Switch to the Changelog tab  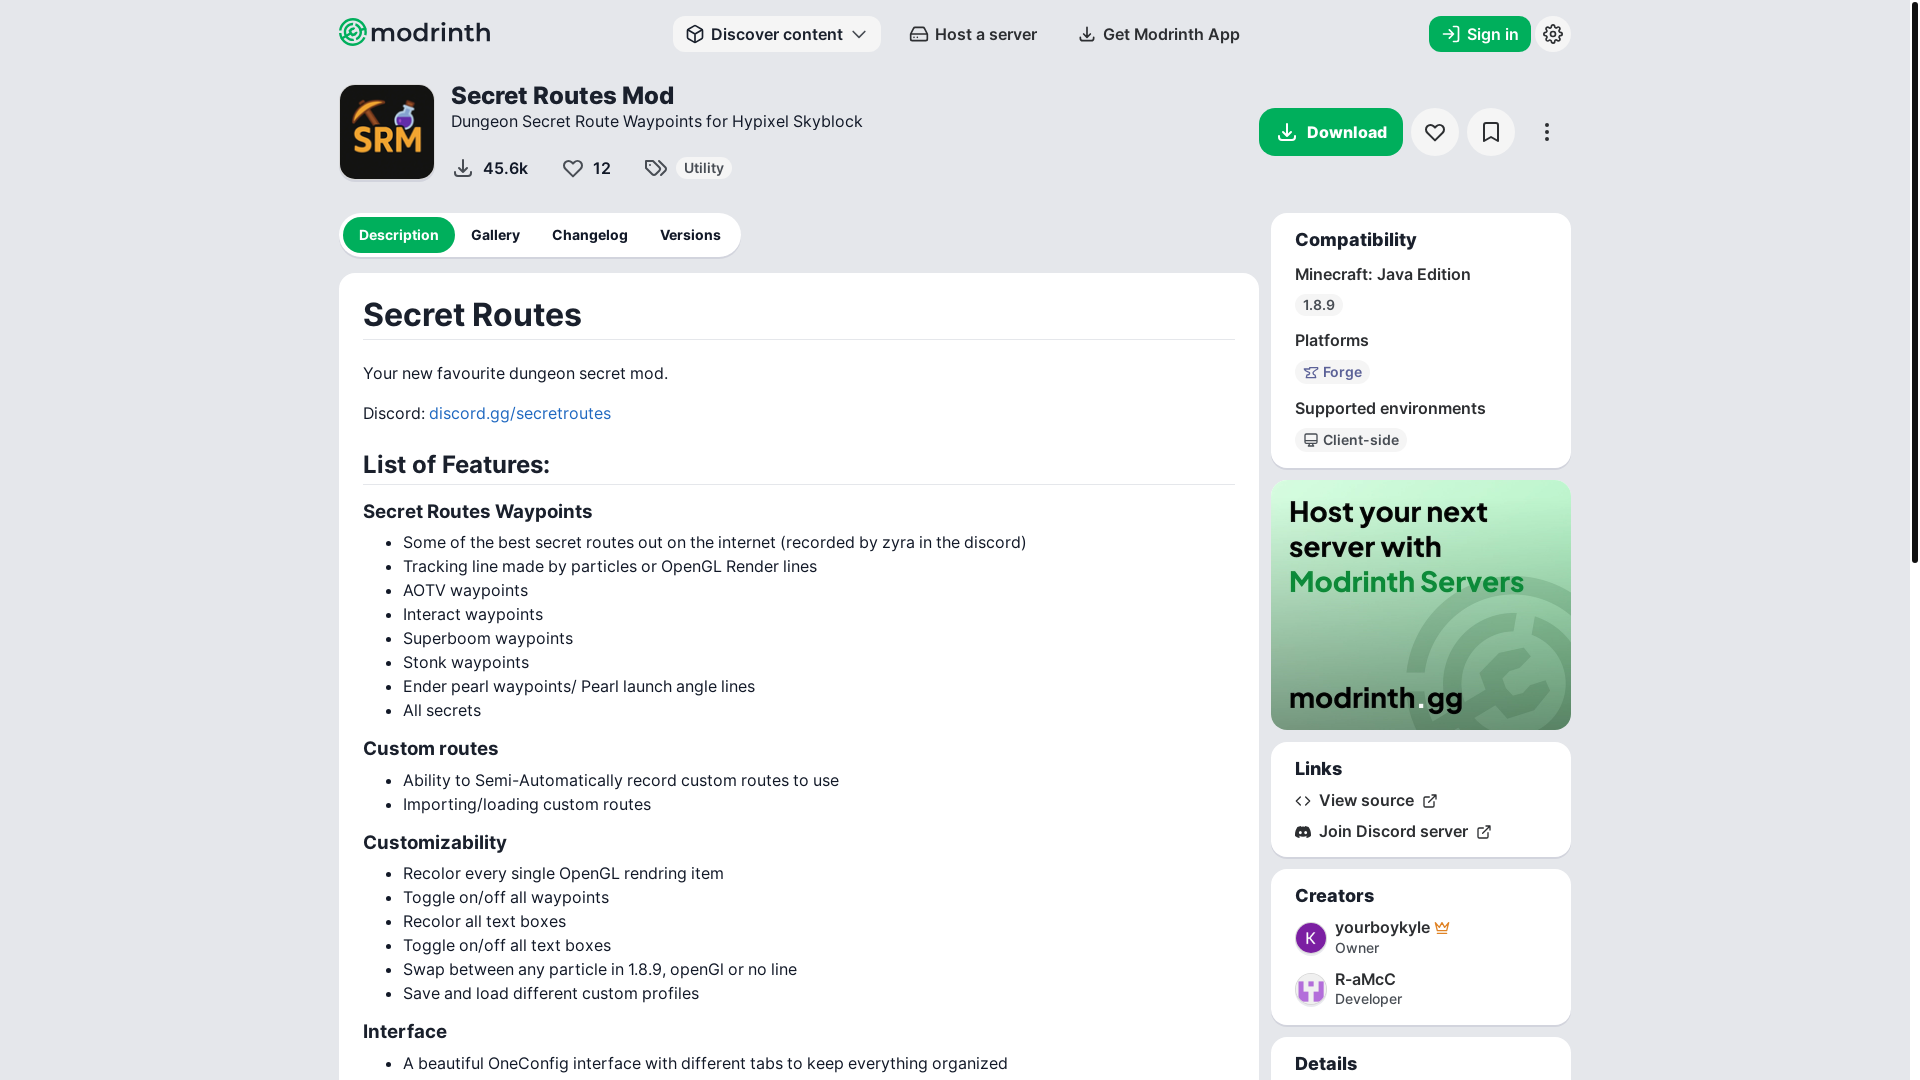point(589,235)
